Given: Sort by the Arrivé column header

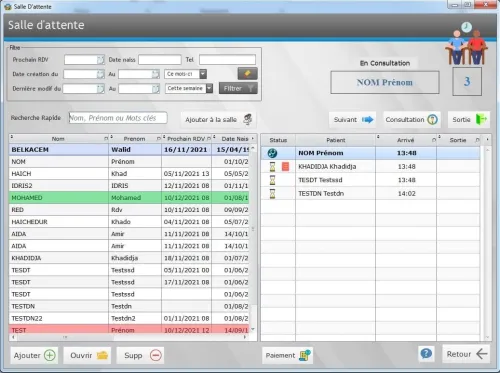Looking at the screenshot, I should point(406,140).
